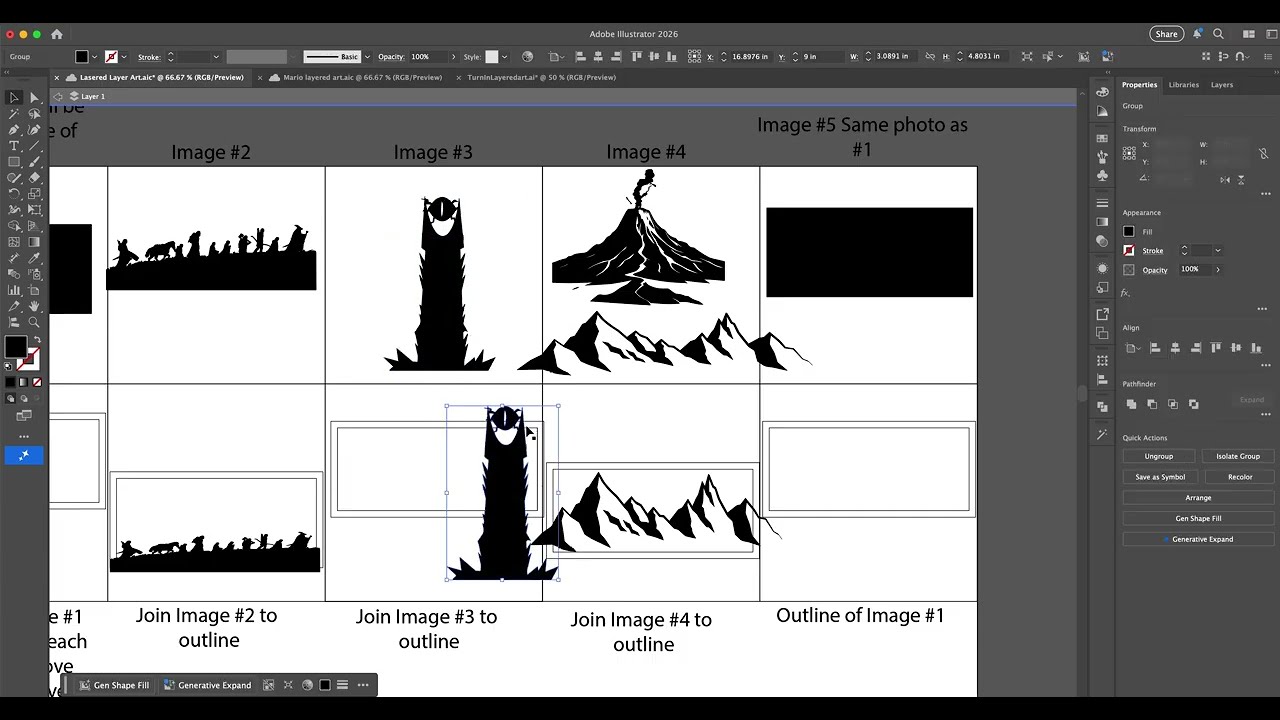Image resolution: width=1280 pixels, height=720 pixels.
Task: Swap fill and stroke in the toolbar
Action: (x=36, y=340)
